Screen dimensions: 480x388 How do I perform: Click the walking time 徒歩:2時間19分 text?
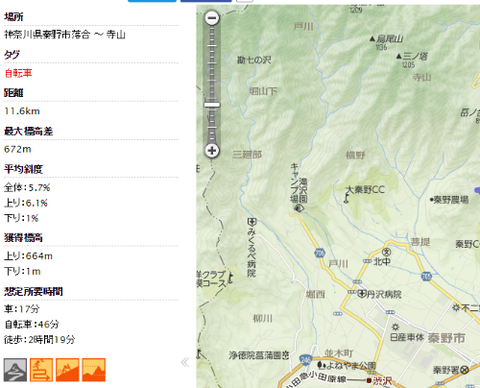pos(40,340)
